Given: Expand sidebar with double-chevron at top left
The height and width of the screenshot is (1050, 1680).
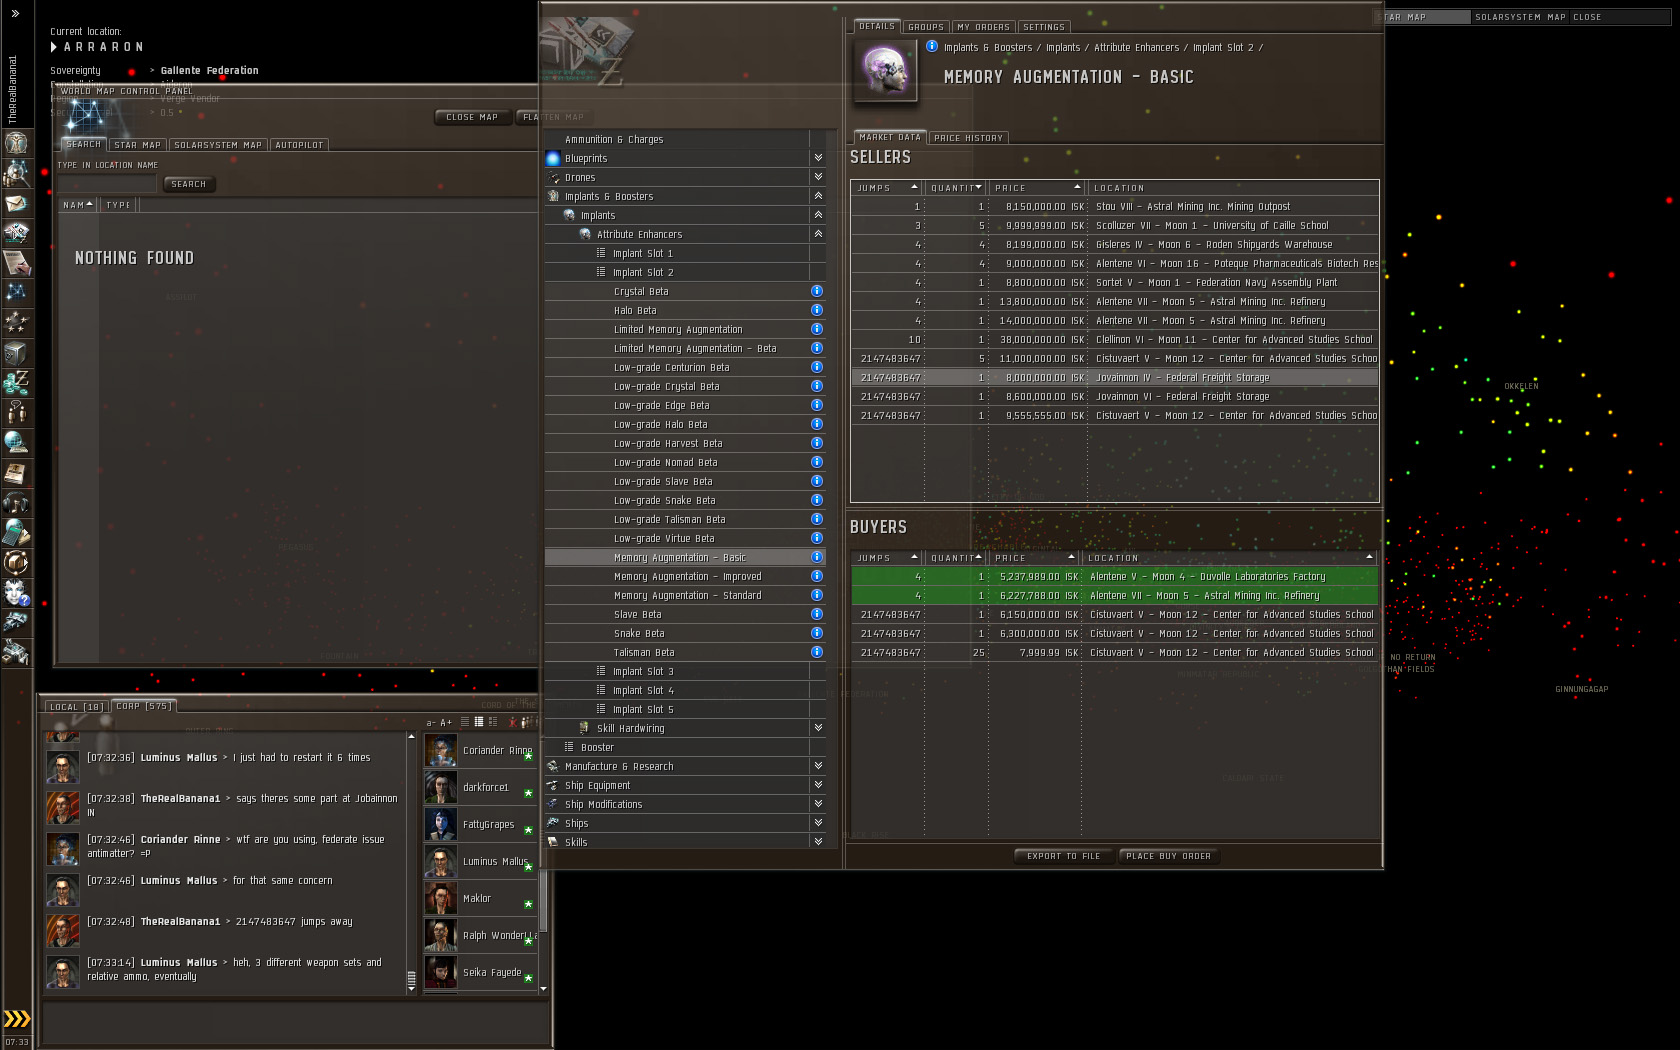Looking at the screenshot, I should [x=15, y=14].
